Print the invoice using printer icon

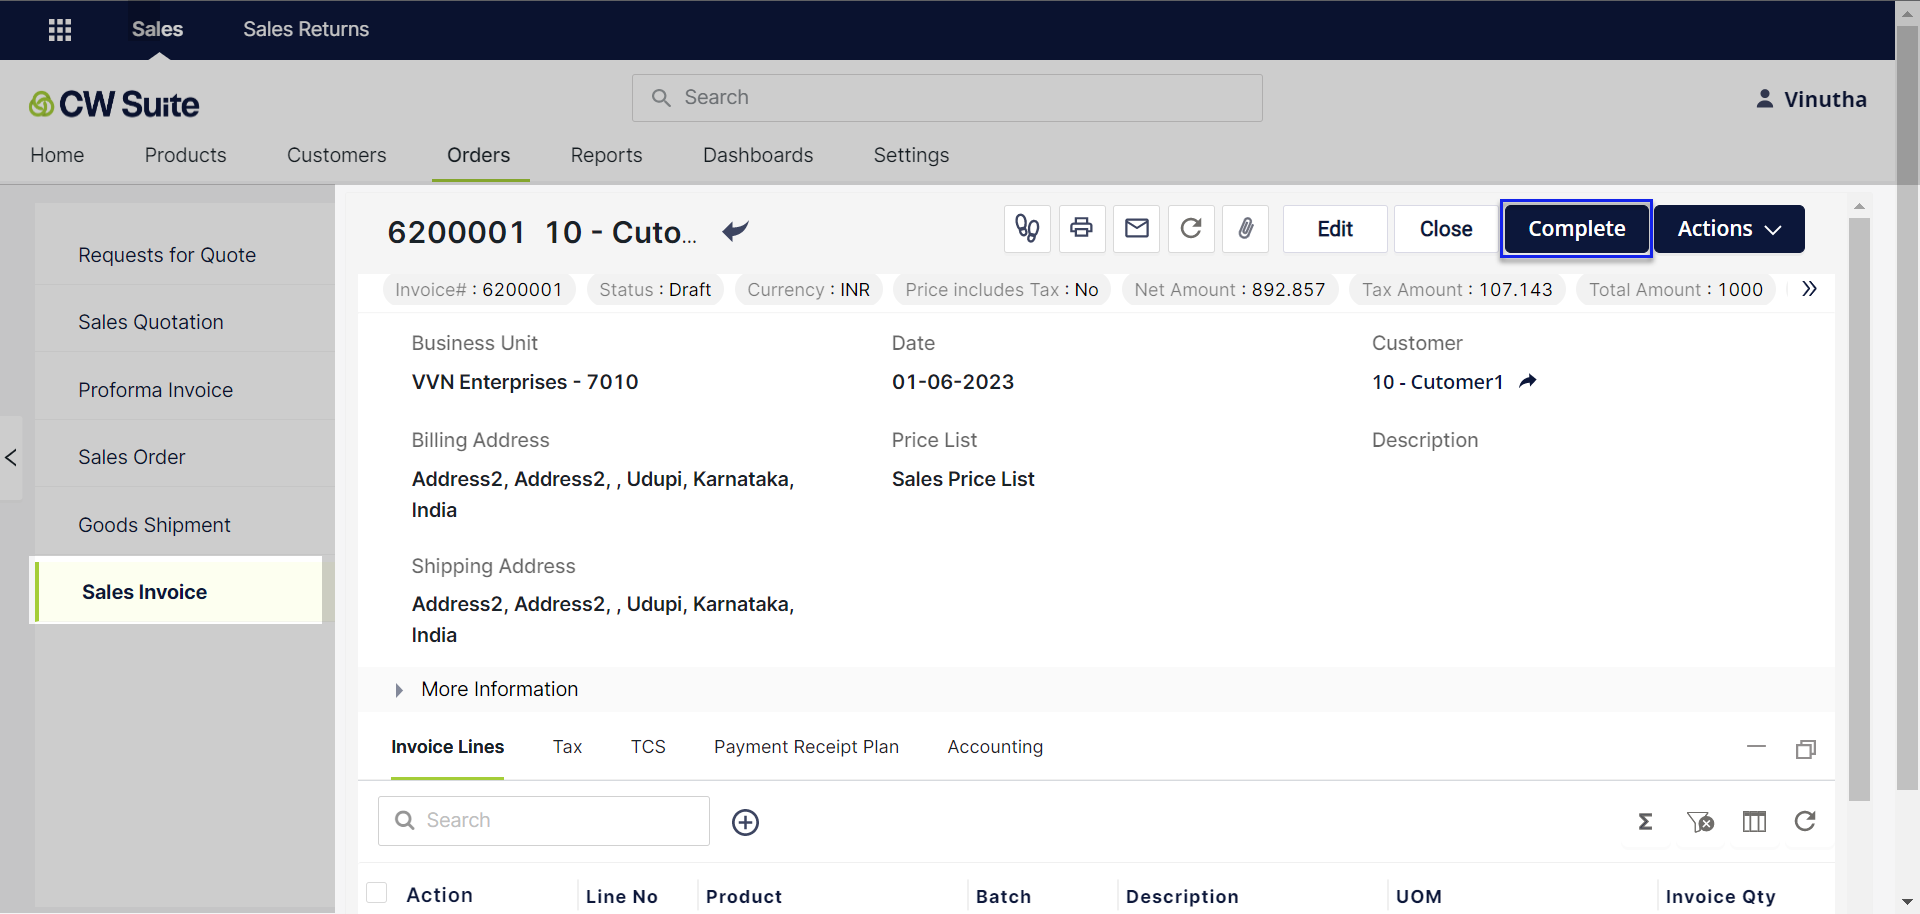click(1081, 229)
